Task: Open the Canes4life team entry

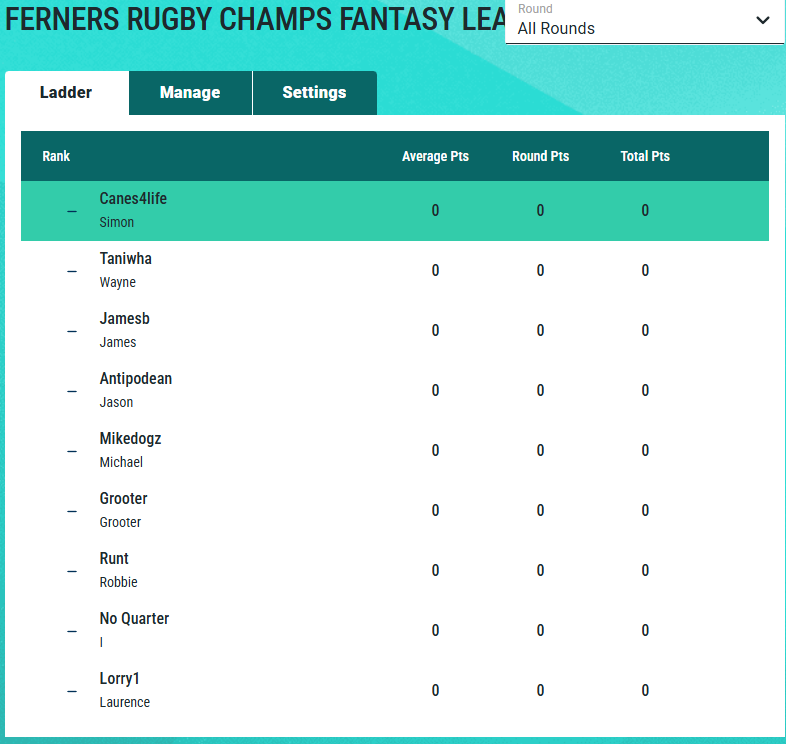Action: [x=133, y=199]
